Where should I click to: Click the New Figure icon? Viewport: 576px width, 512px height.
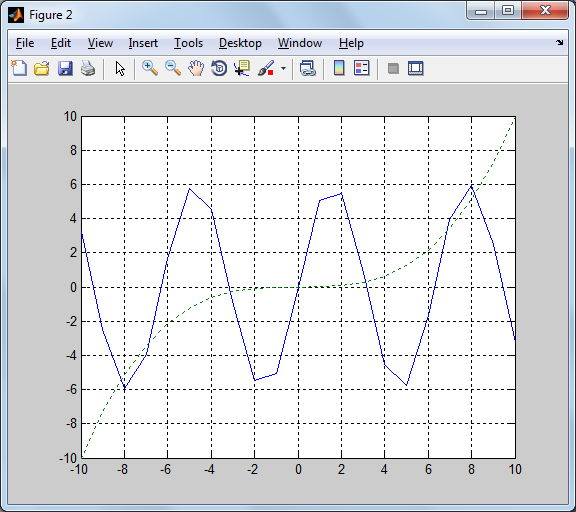tap(19, 68)
